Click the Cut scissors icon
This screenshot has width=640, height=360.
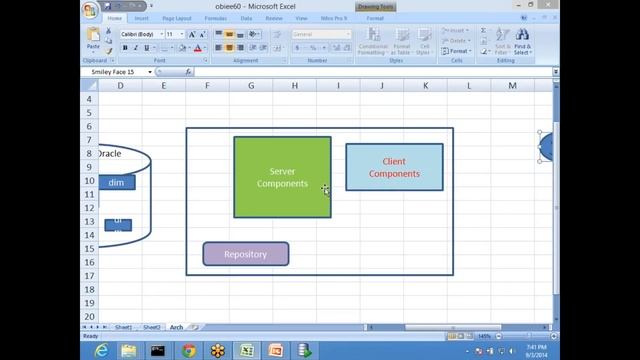[109, 31]
